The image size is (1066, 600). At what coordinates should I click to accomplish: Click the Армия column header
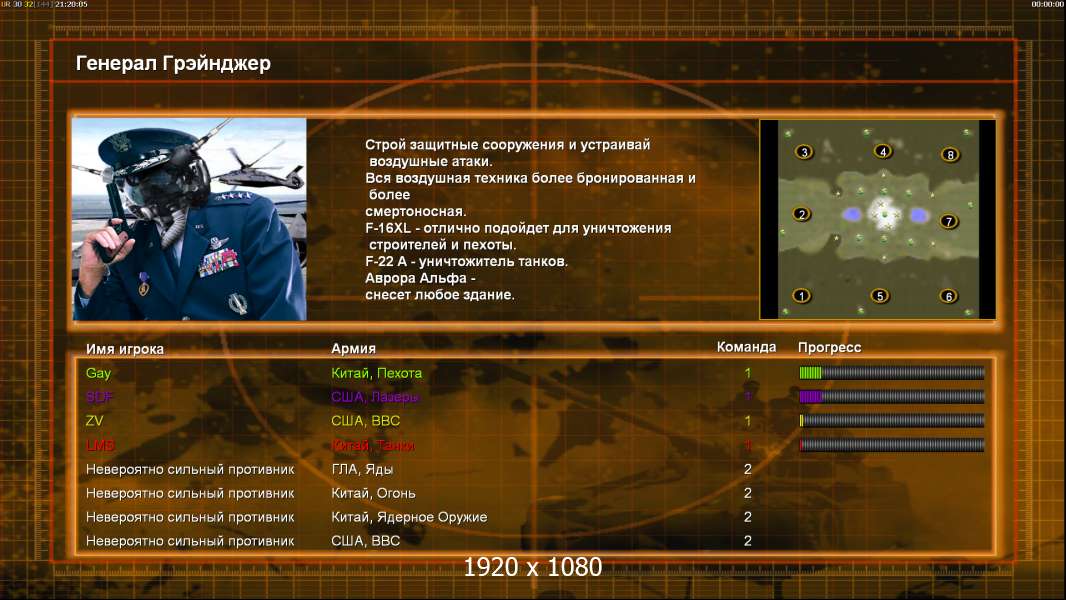pyautogui.click(x=354, y=349)
